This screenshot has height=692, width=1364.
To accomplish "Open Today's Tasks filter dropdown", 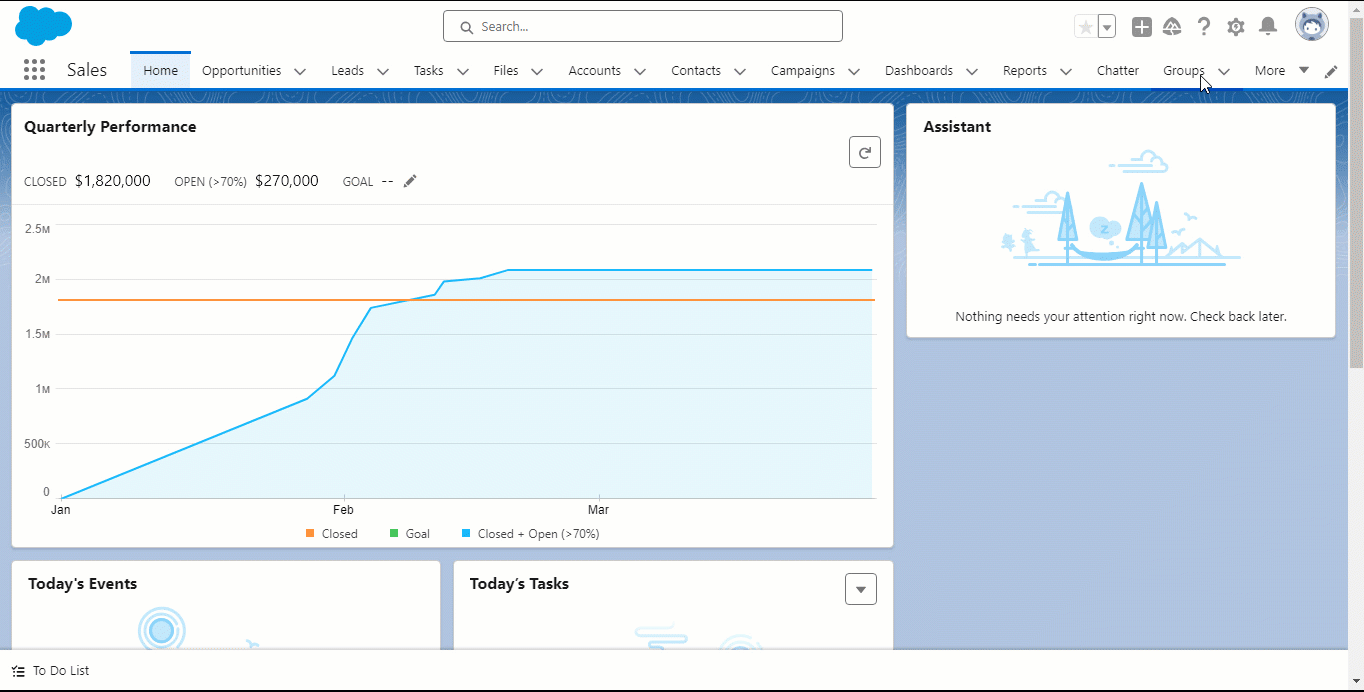I will (861, 589).
